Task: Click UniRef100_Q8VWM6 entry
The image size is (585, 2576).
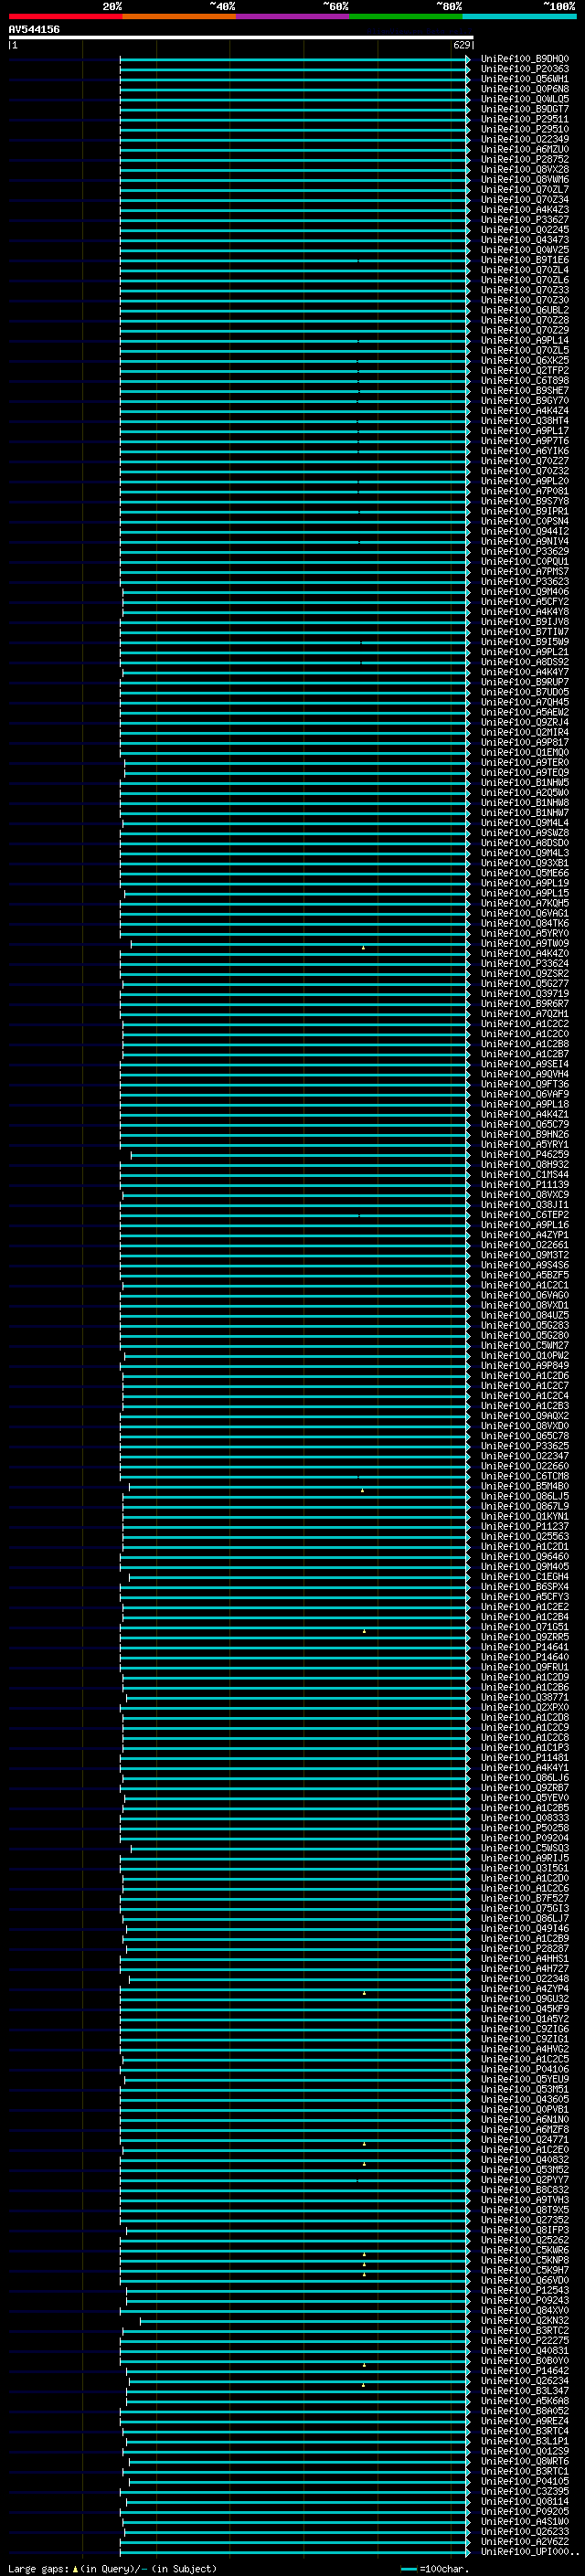Action: point(524,179)
